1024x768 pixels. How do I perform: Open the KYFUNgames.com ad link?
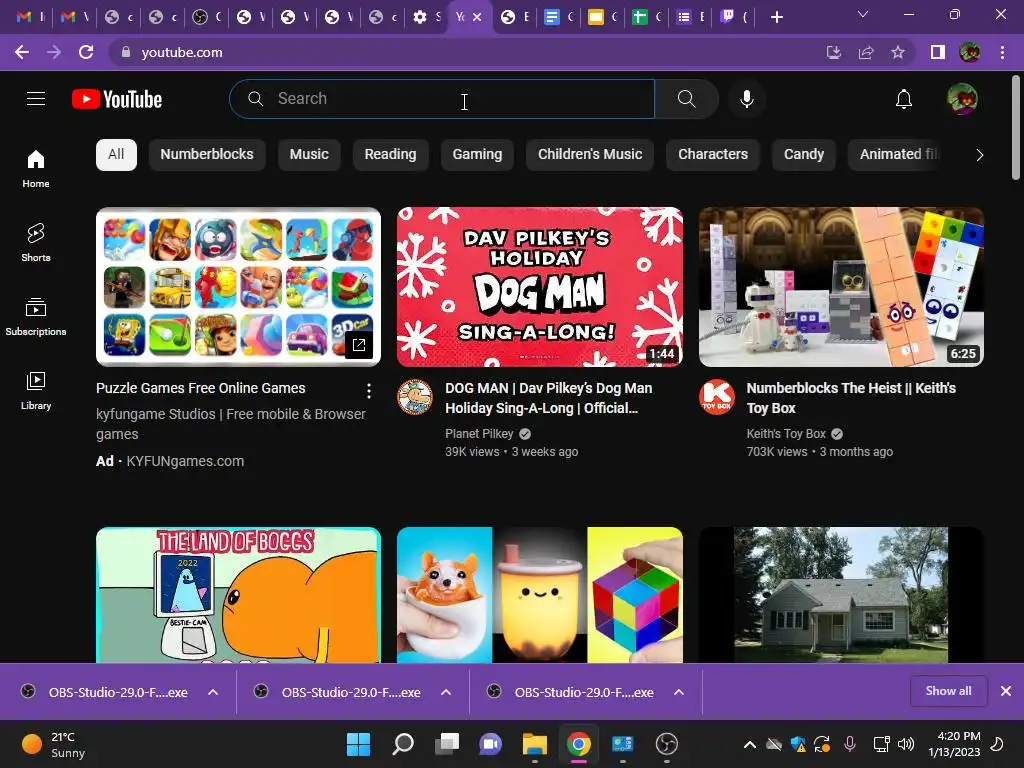185,461
